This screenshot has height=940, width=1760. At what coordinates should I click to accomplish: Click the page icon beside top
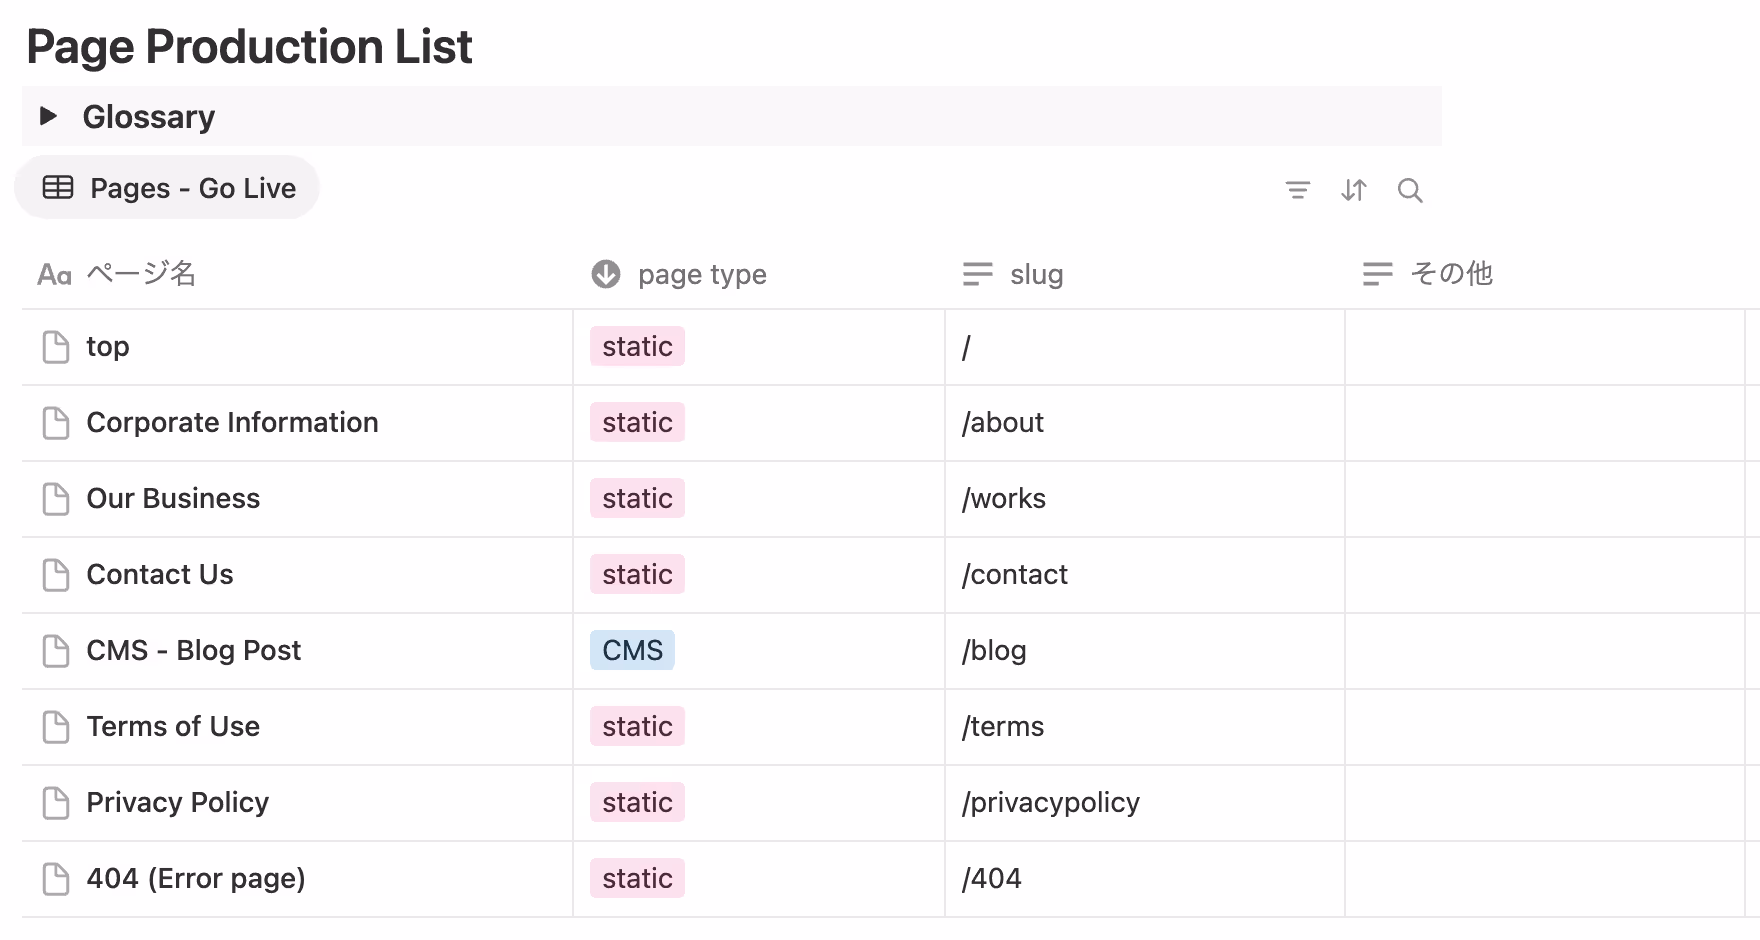click(56, 347)
